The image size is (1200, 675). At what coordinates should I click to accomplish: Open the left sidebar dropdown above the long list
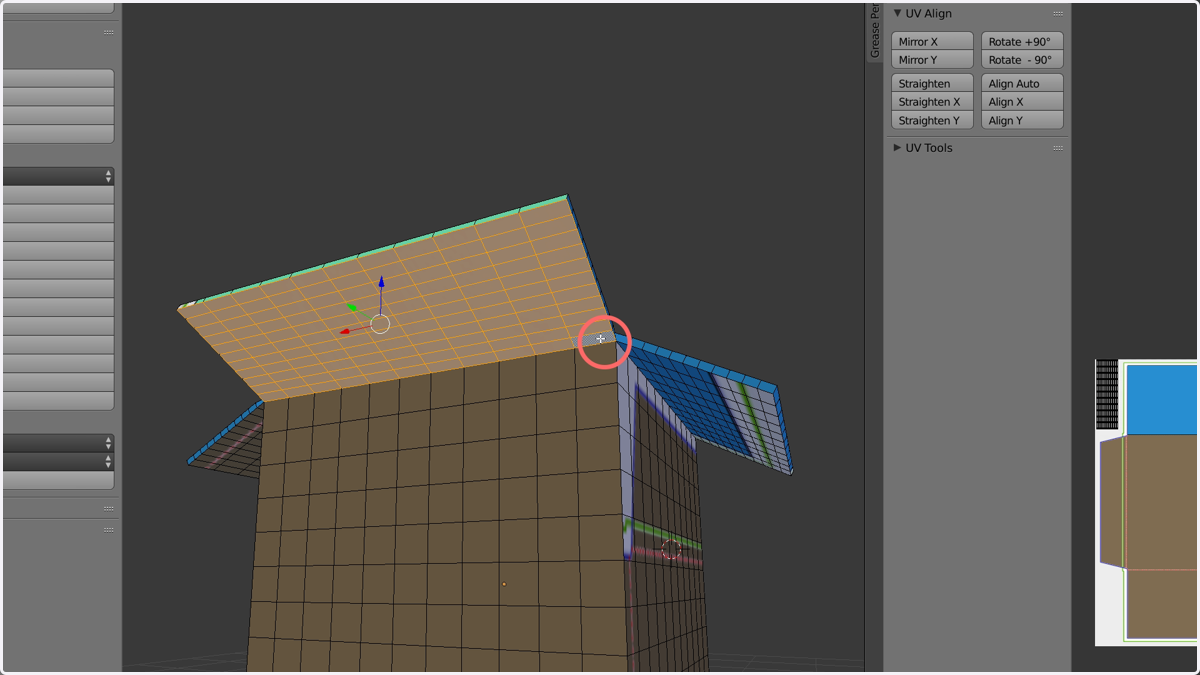(x=58, y=176)
